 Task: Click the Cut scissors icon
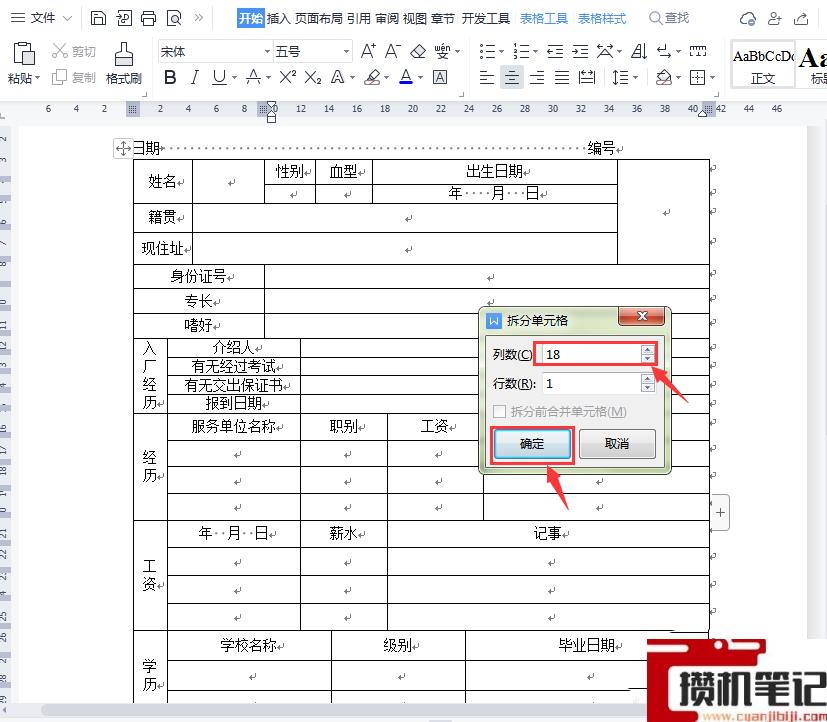pos(60,51)
